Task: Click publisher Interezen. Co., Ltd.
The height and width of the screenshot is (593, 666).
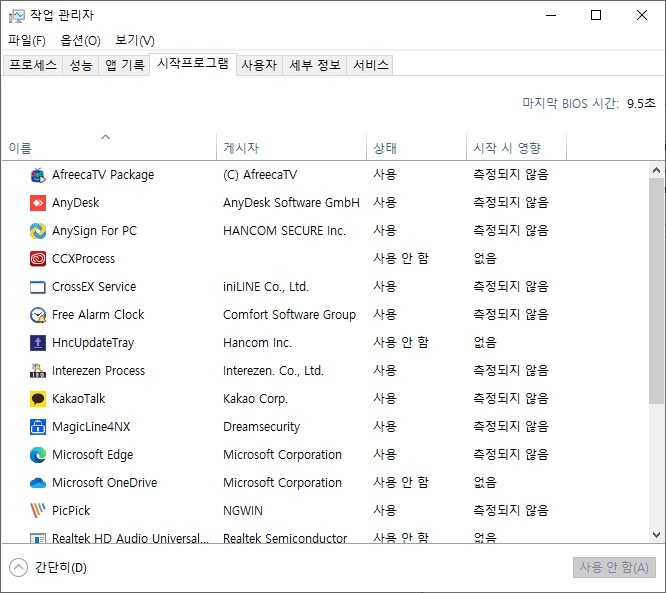Action: [x=274, y=371]
